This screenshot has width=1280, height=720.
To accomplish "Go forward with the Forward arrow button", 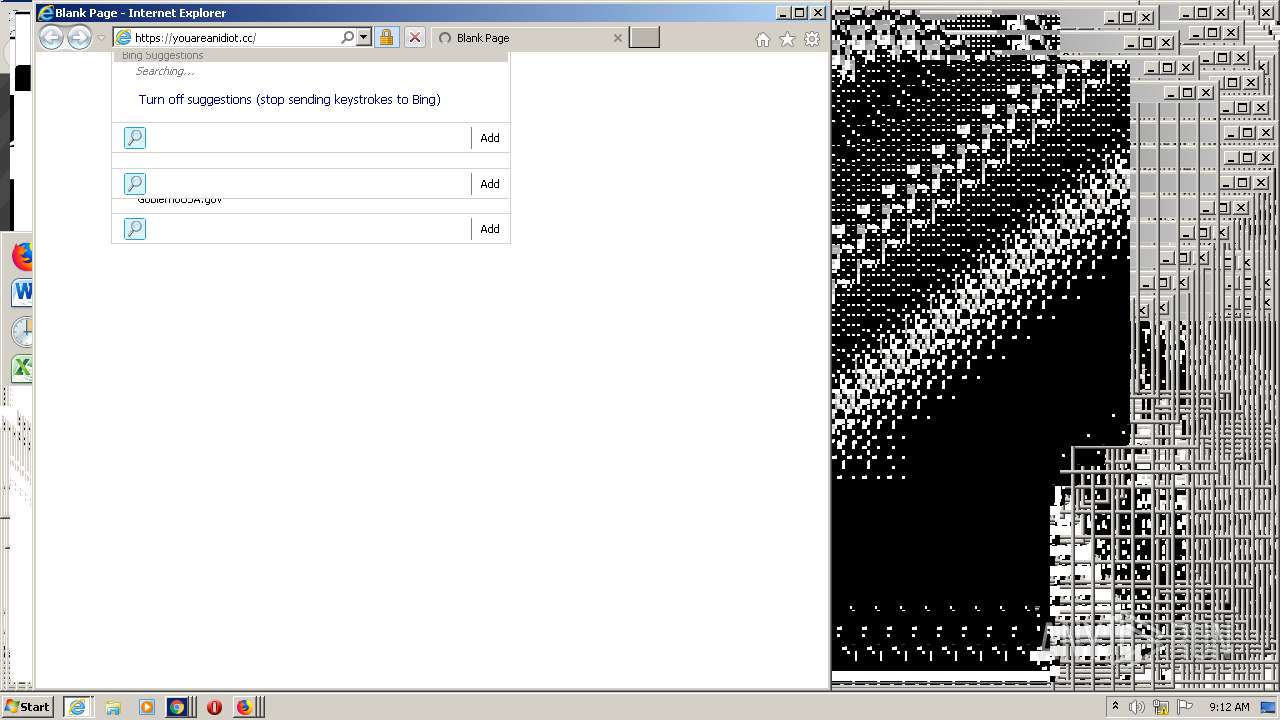I will click(x=79, y=38).
